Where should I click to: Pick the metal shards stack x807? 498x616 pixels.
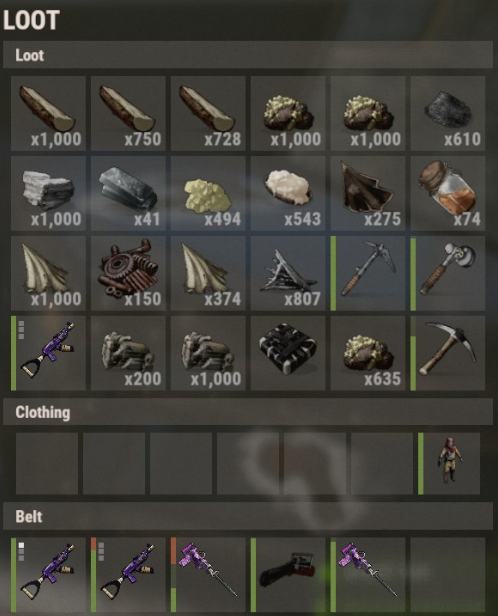click(288, 273)
